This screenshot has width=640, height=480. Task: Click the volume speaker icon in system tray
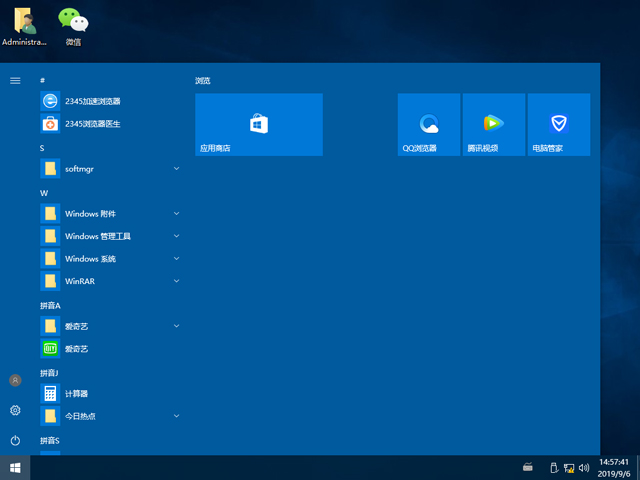[583, 467]
